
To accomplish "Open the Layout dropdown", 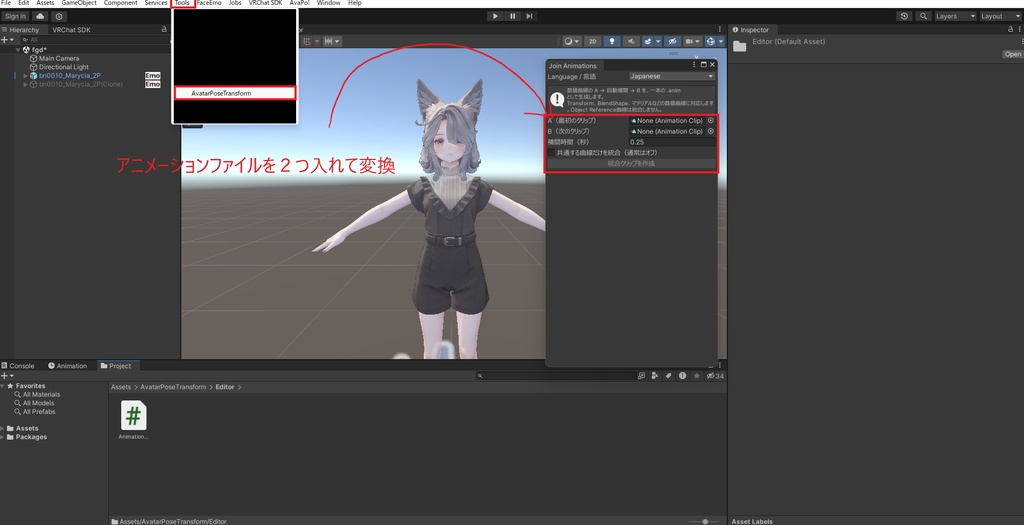I will (x=1000, y=16).
